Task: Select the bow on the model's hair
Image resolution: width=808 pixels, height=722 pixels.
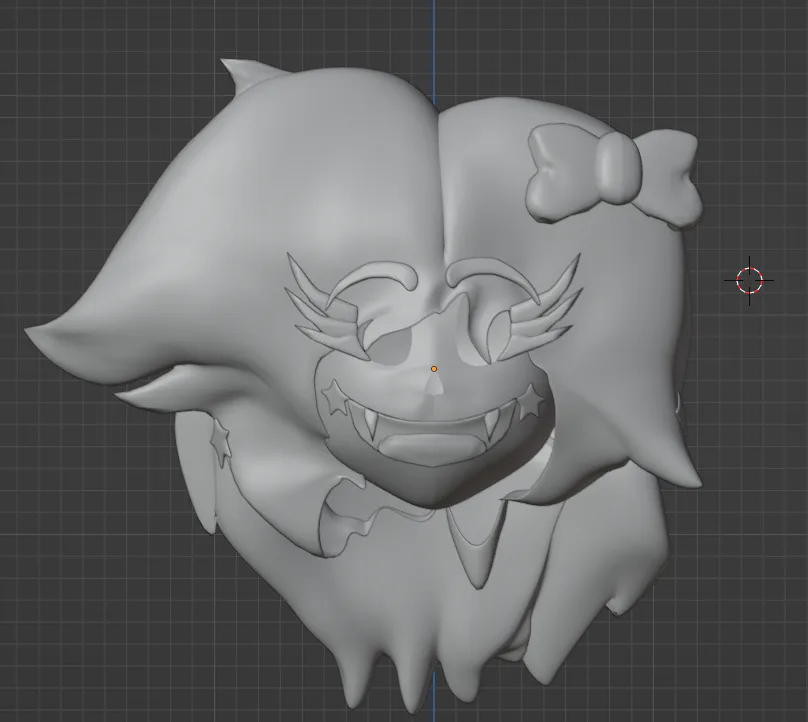Action: [614, 176]
